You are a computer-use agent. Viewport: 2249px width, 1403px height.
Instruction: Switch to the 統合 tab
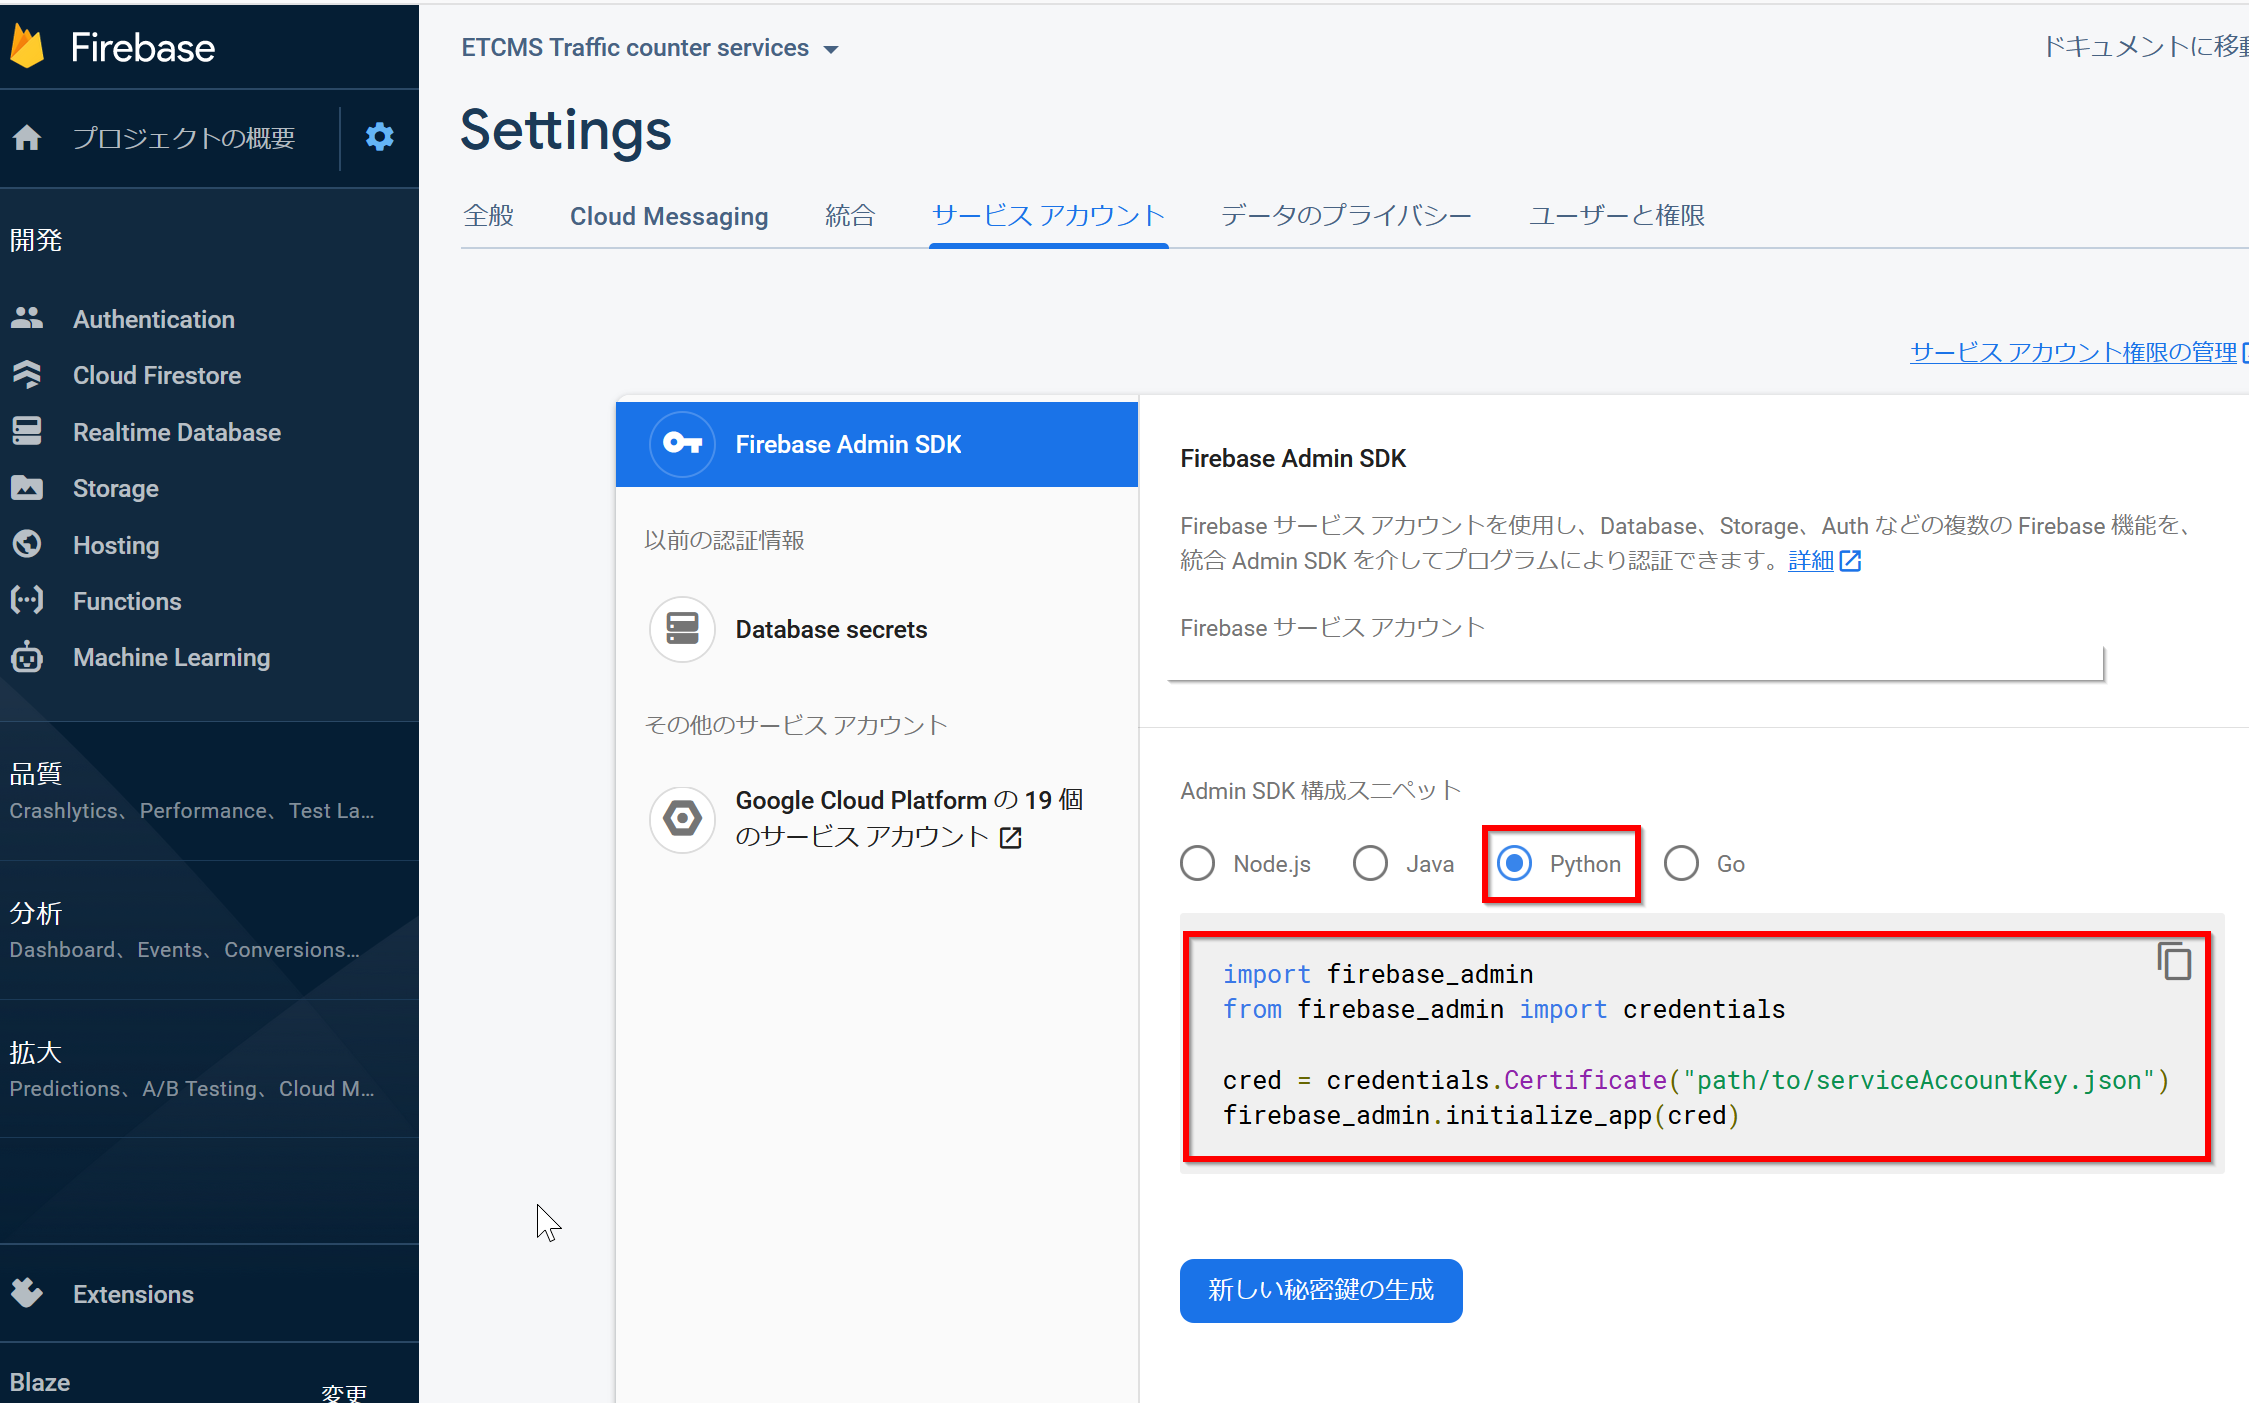point(849,215)
